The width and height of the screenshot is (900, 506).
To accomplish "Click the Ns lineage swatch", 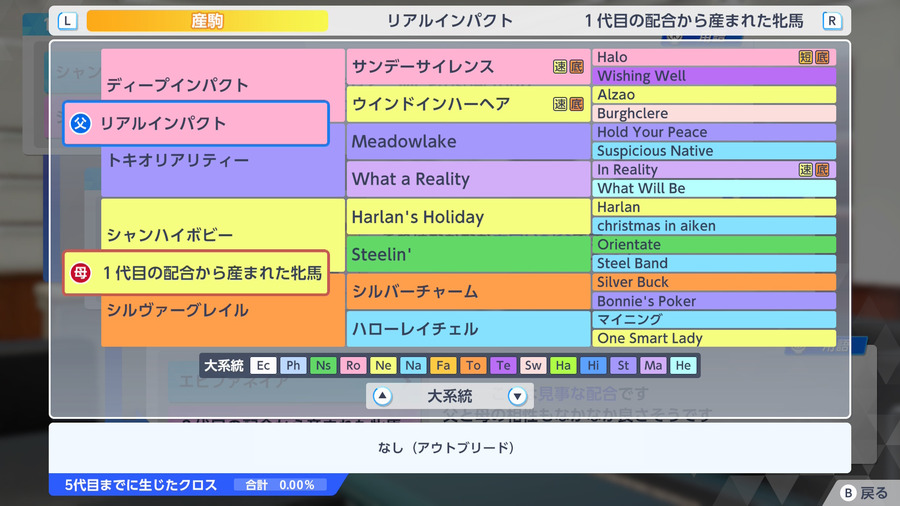I will (x=323, y=365).
